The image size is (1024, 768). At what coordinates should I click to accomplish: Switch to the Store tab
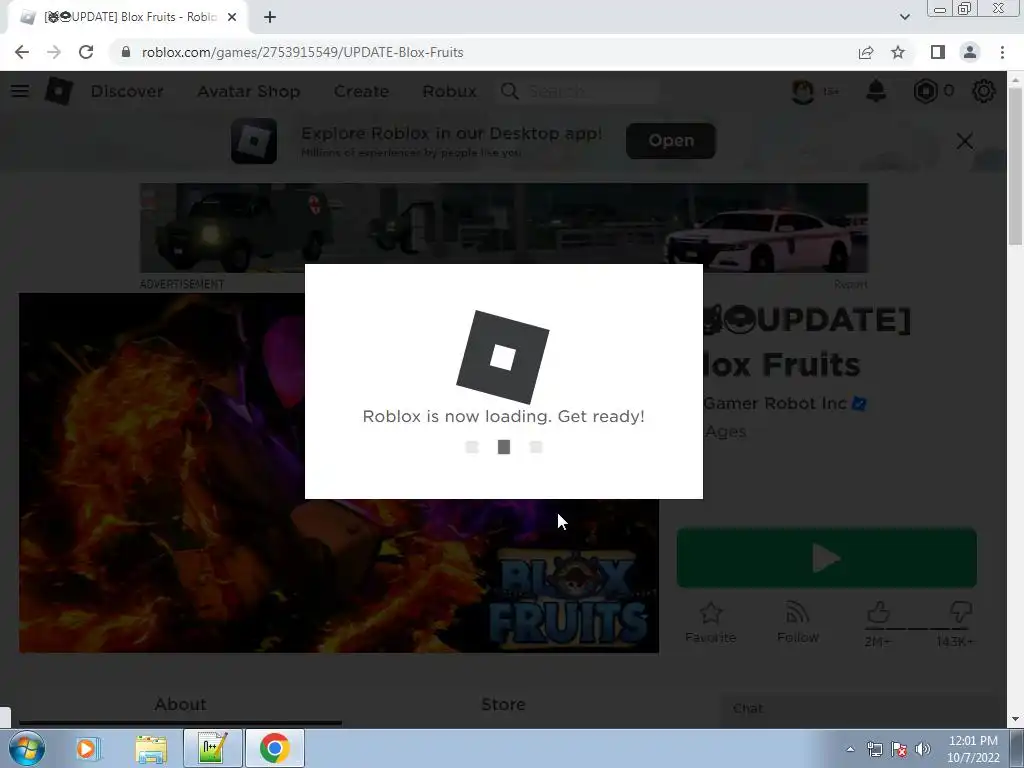point(503,704)
